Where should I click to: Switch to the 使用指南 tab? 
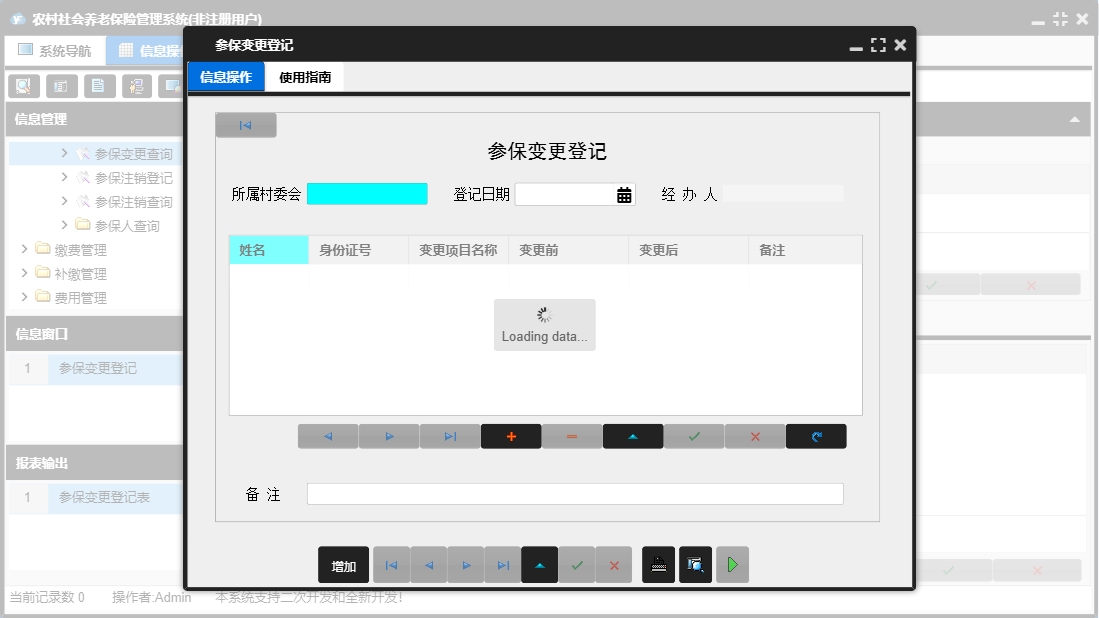point(304,75)
